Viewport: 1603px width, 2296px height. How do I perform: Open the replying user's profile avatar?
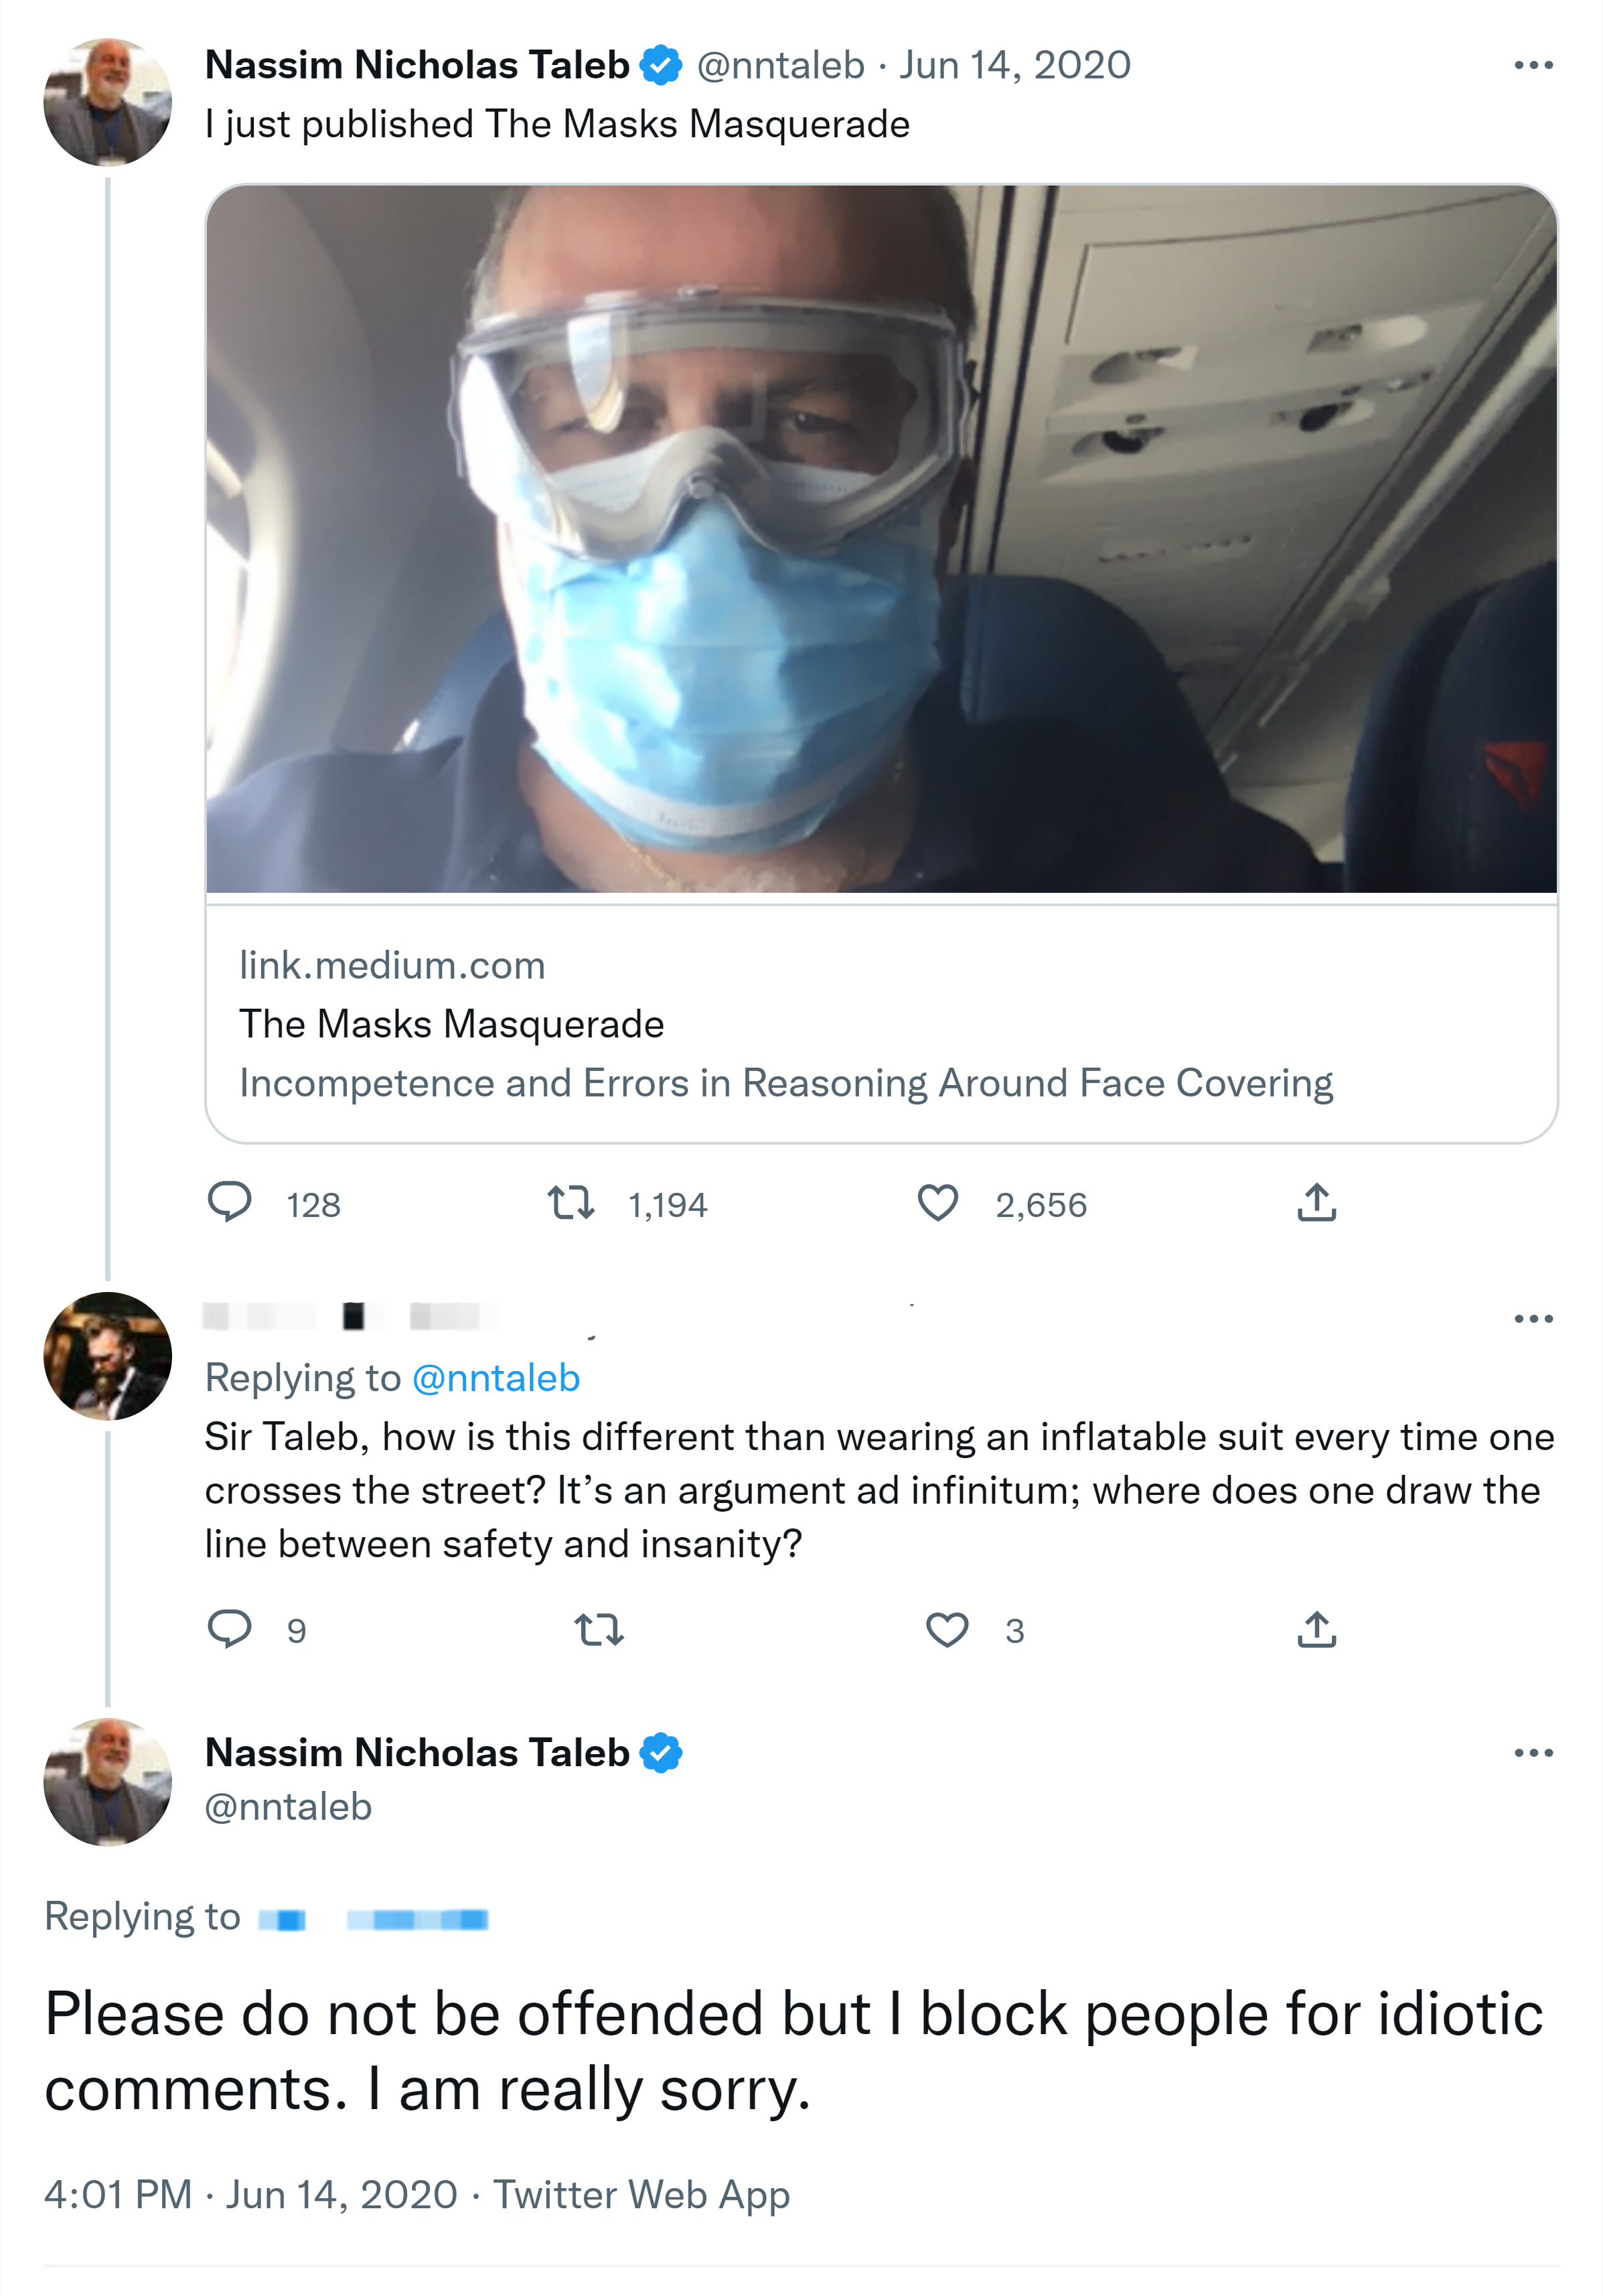point(108,1356)
